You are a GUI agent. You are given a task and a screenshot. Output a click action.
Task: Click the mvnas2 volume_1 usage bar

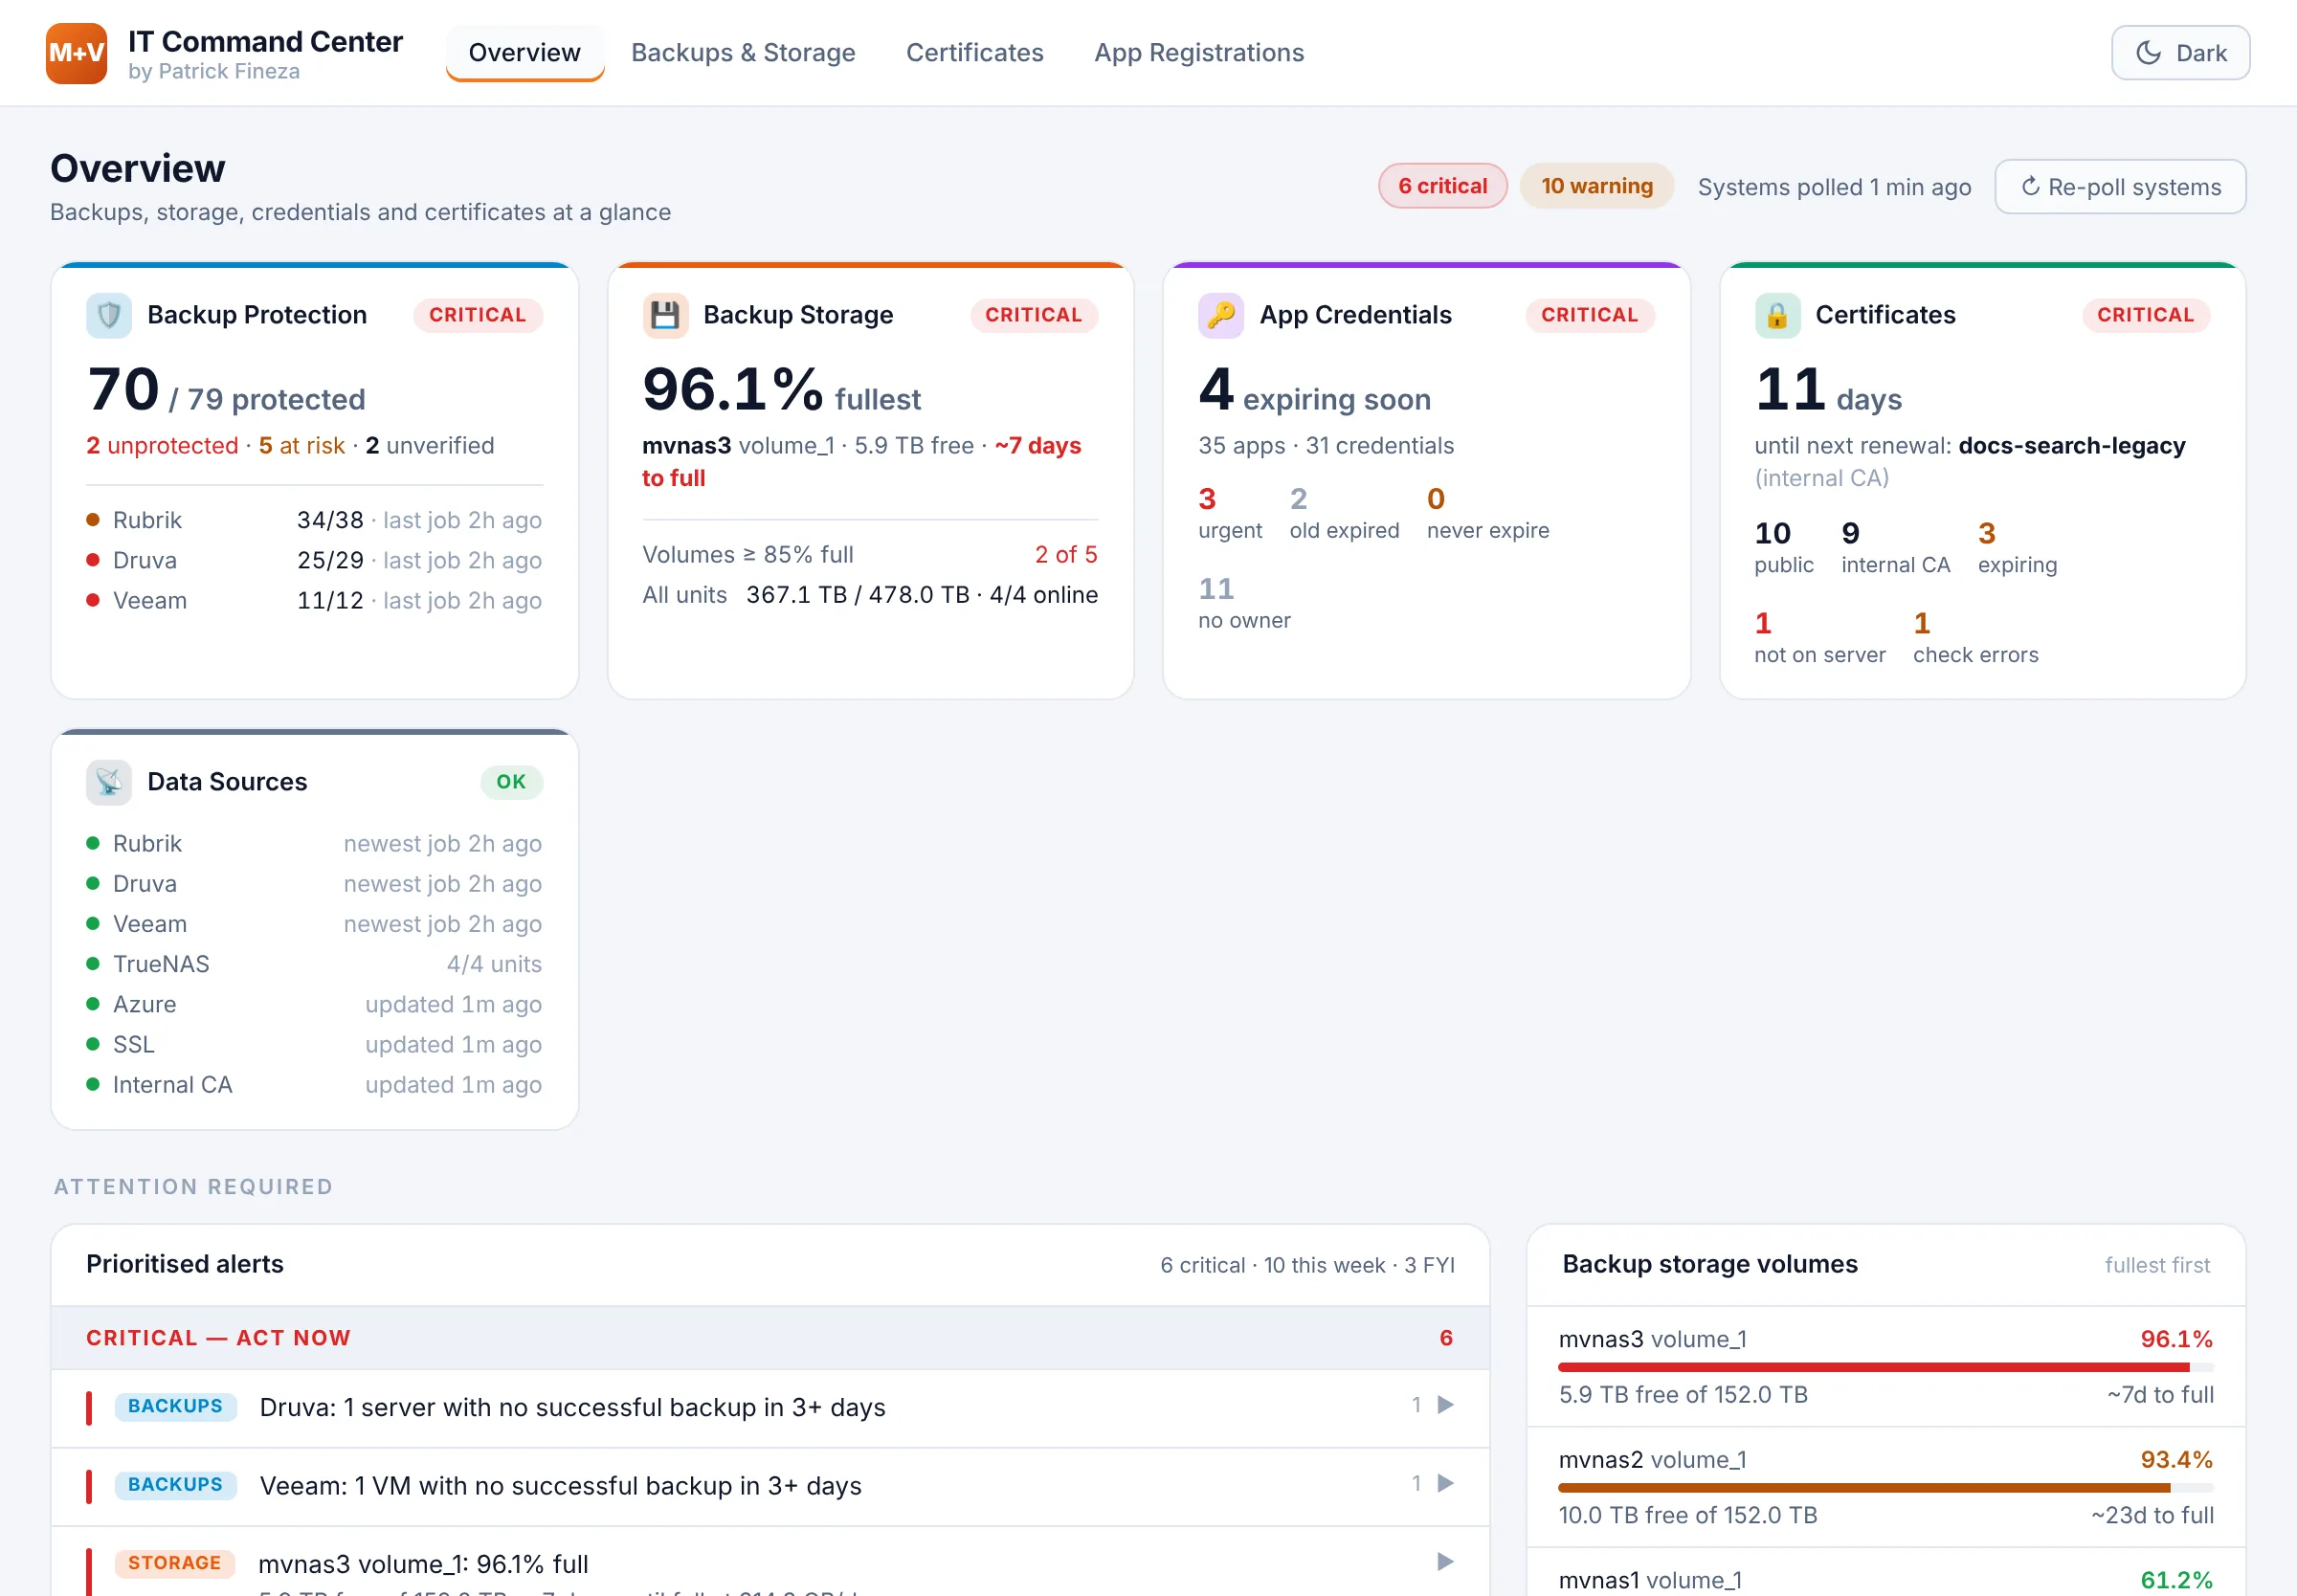coord(1885,1488)
